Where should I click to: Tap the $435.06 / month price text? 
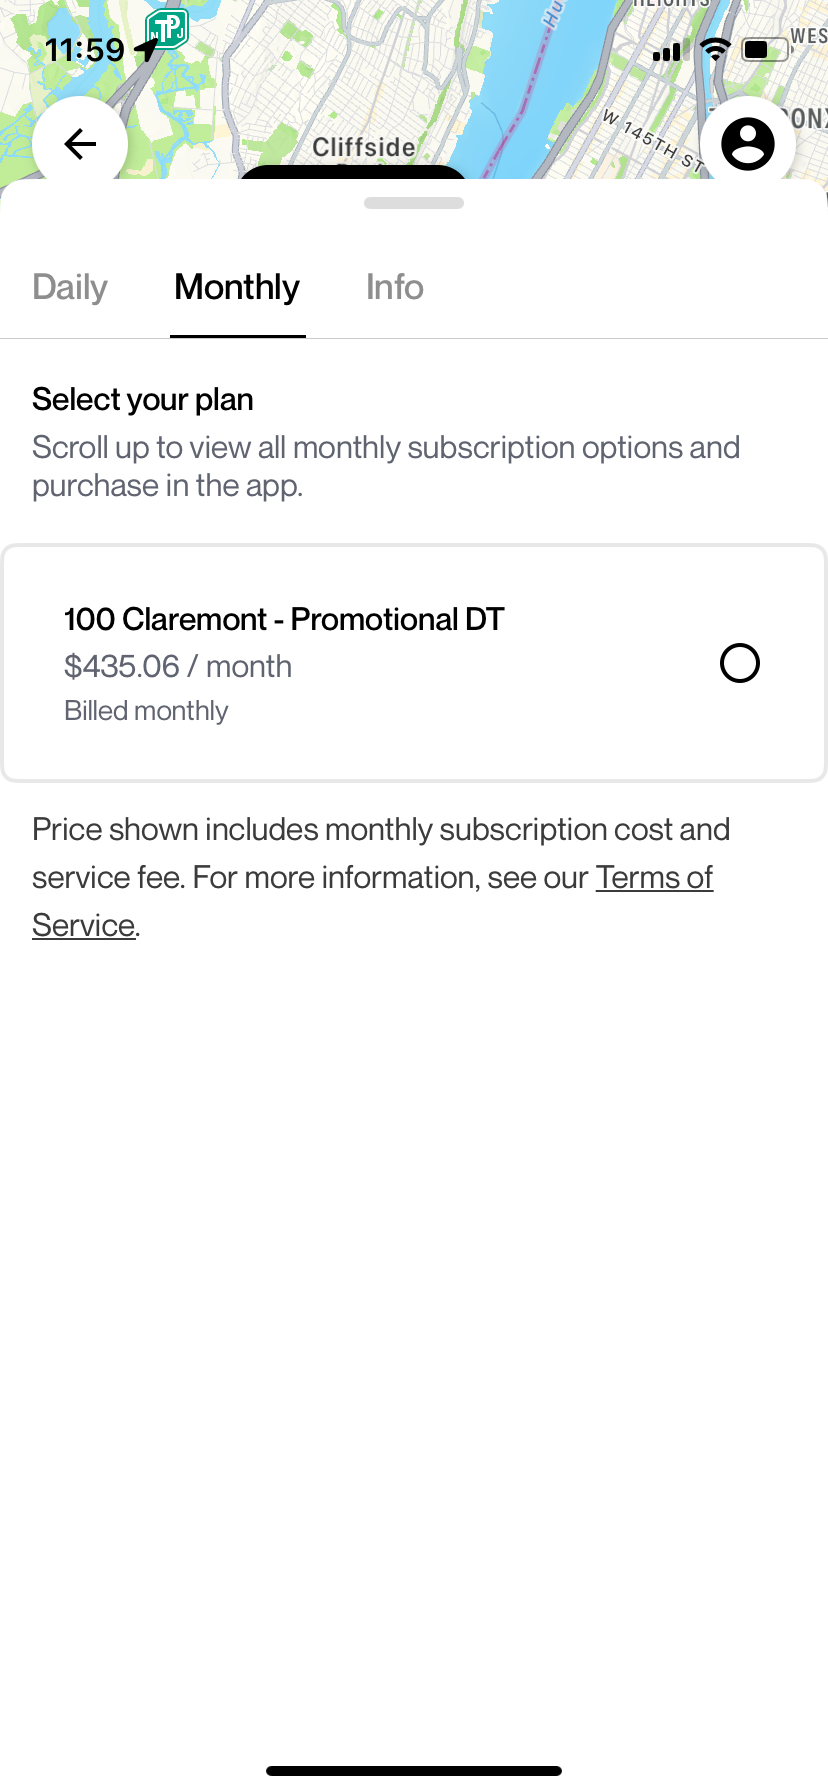coord(178,667)
